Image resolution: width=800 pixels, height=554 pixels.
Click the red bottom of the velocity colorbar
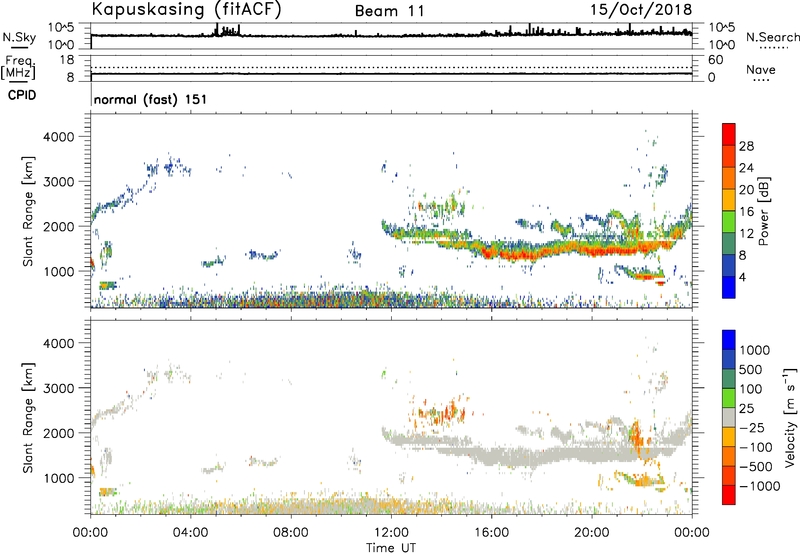(729, 495)
